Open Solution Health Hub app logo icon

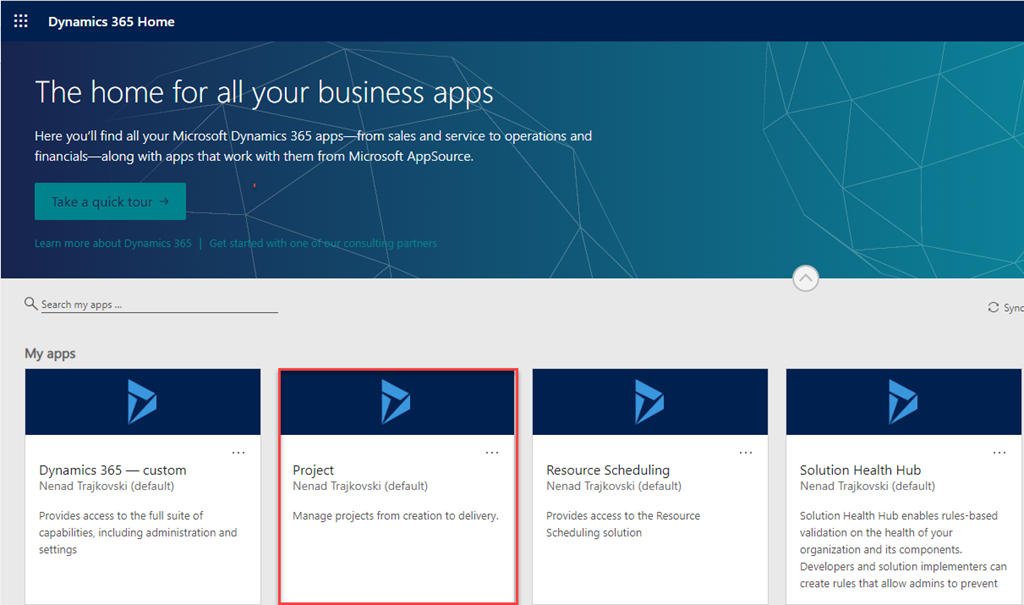(904, 402)
